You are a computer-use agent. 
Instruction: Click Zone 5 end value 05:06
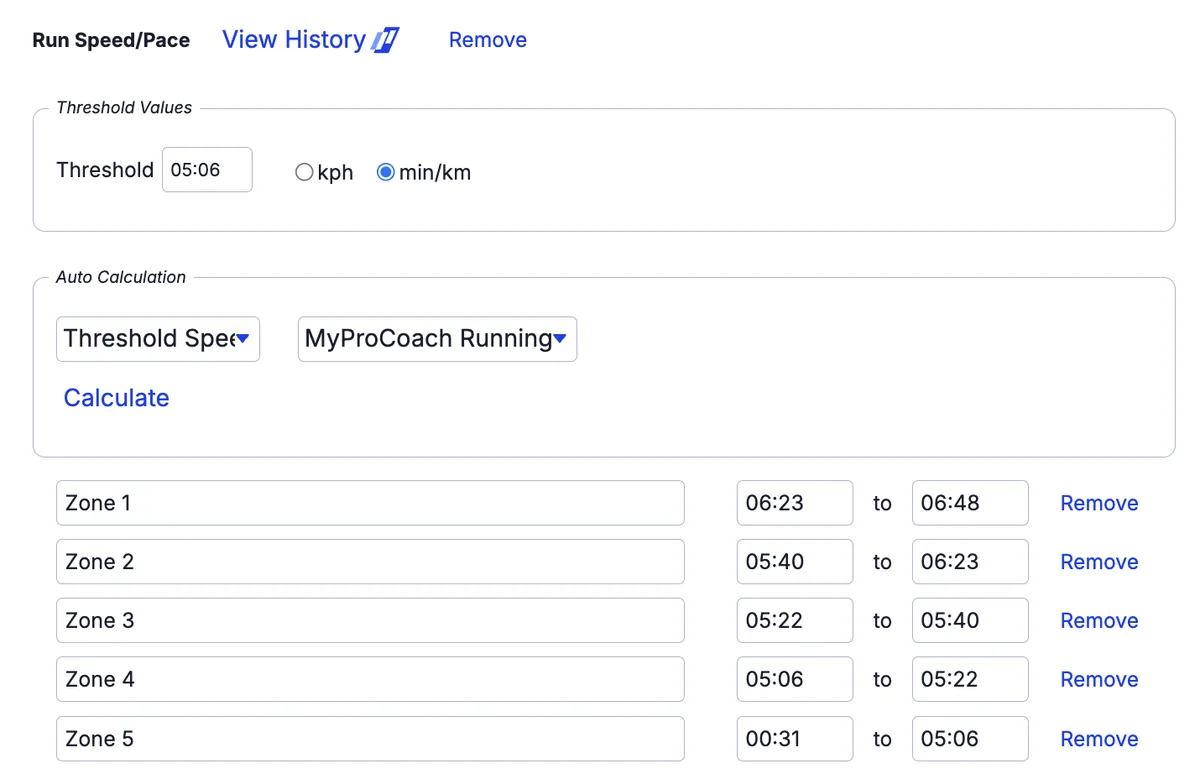(x=970, y=739)
